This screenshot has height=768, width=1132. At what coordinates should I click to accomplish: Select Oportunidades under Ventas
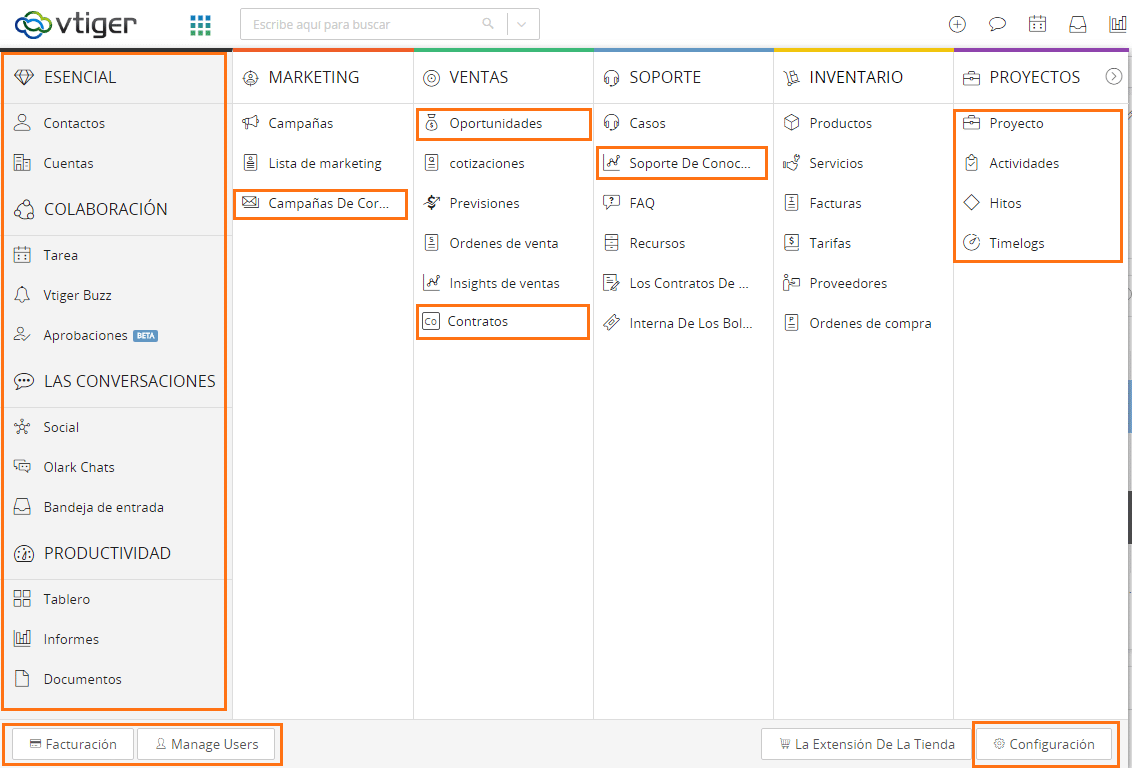tap(495, 123)
